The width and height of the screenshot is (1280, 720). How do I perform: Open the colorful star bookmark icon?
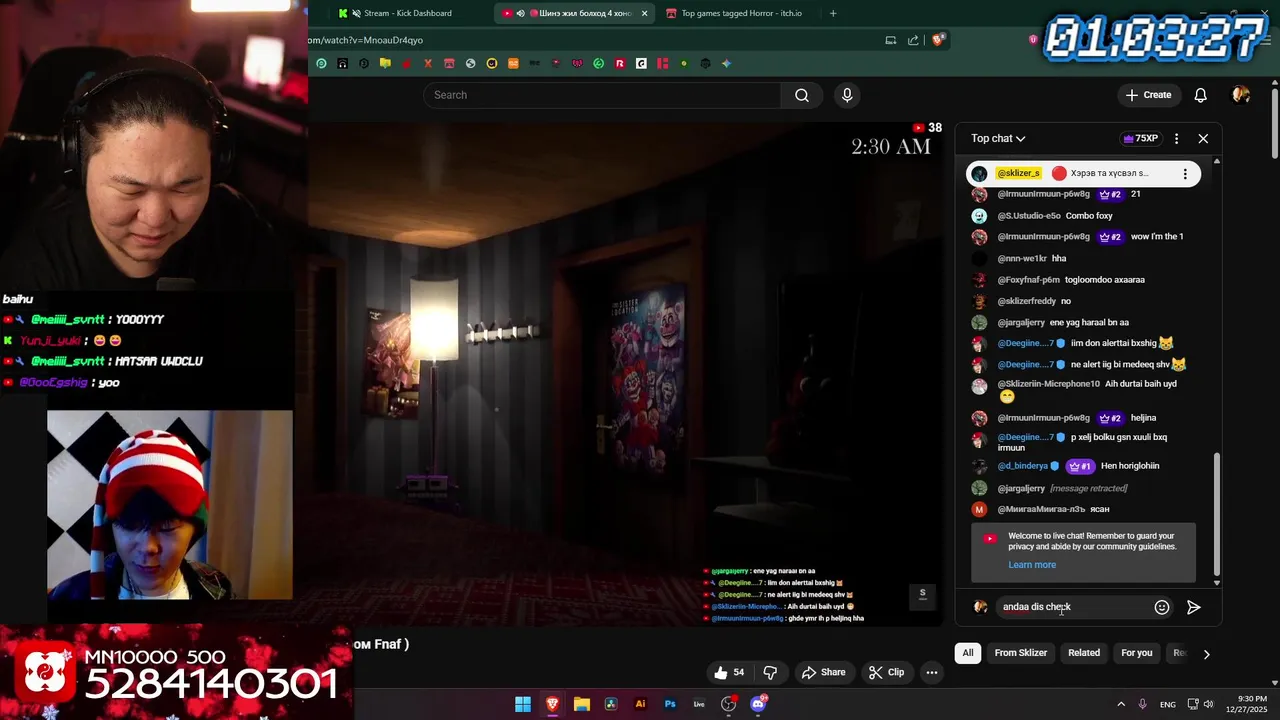(x=727, y=63)
